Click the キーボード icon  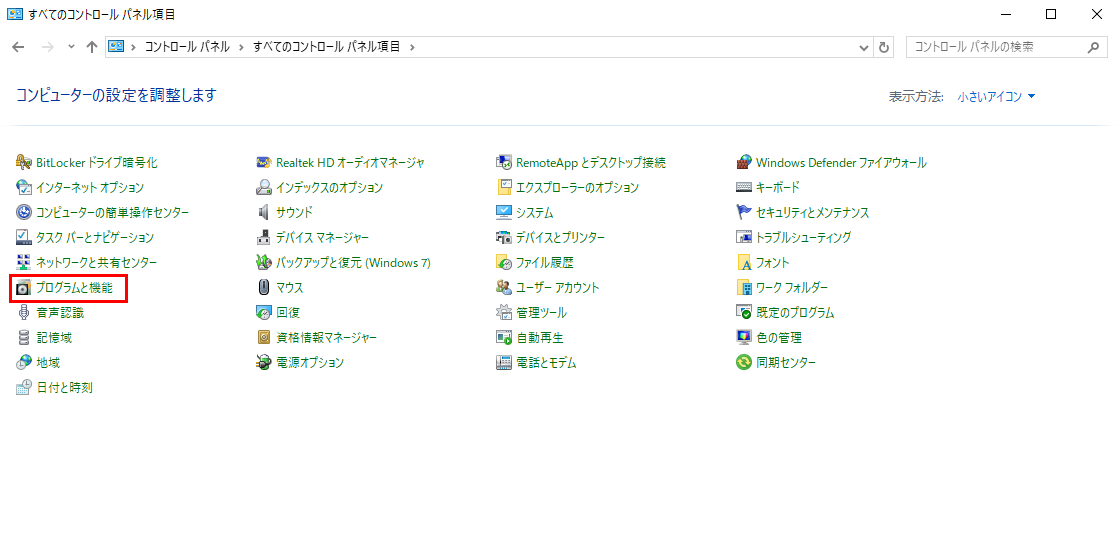coord(744,188)
